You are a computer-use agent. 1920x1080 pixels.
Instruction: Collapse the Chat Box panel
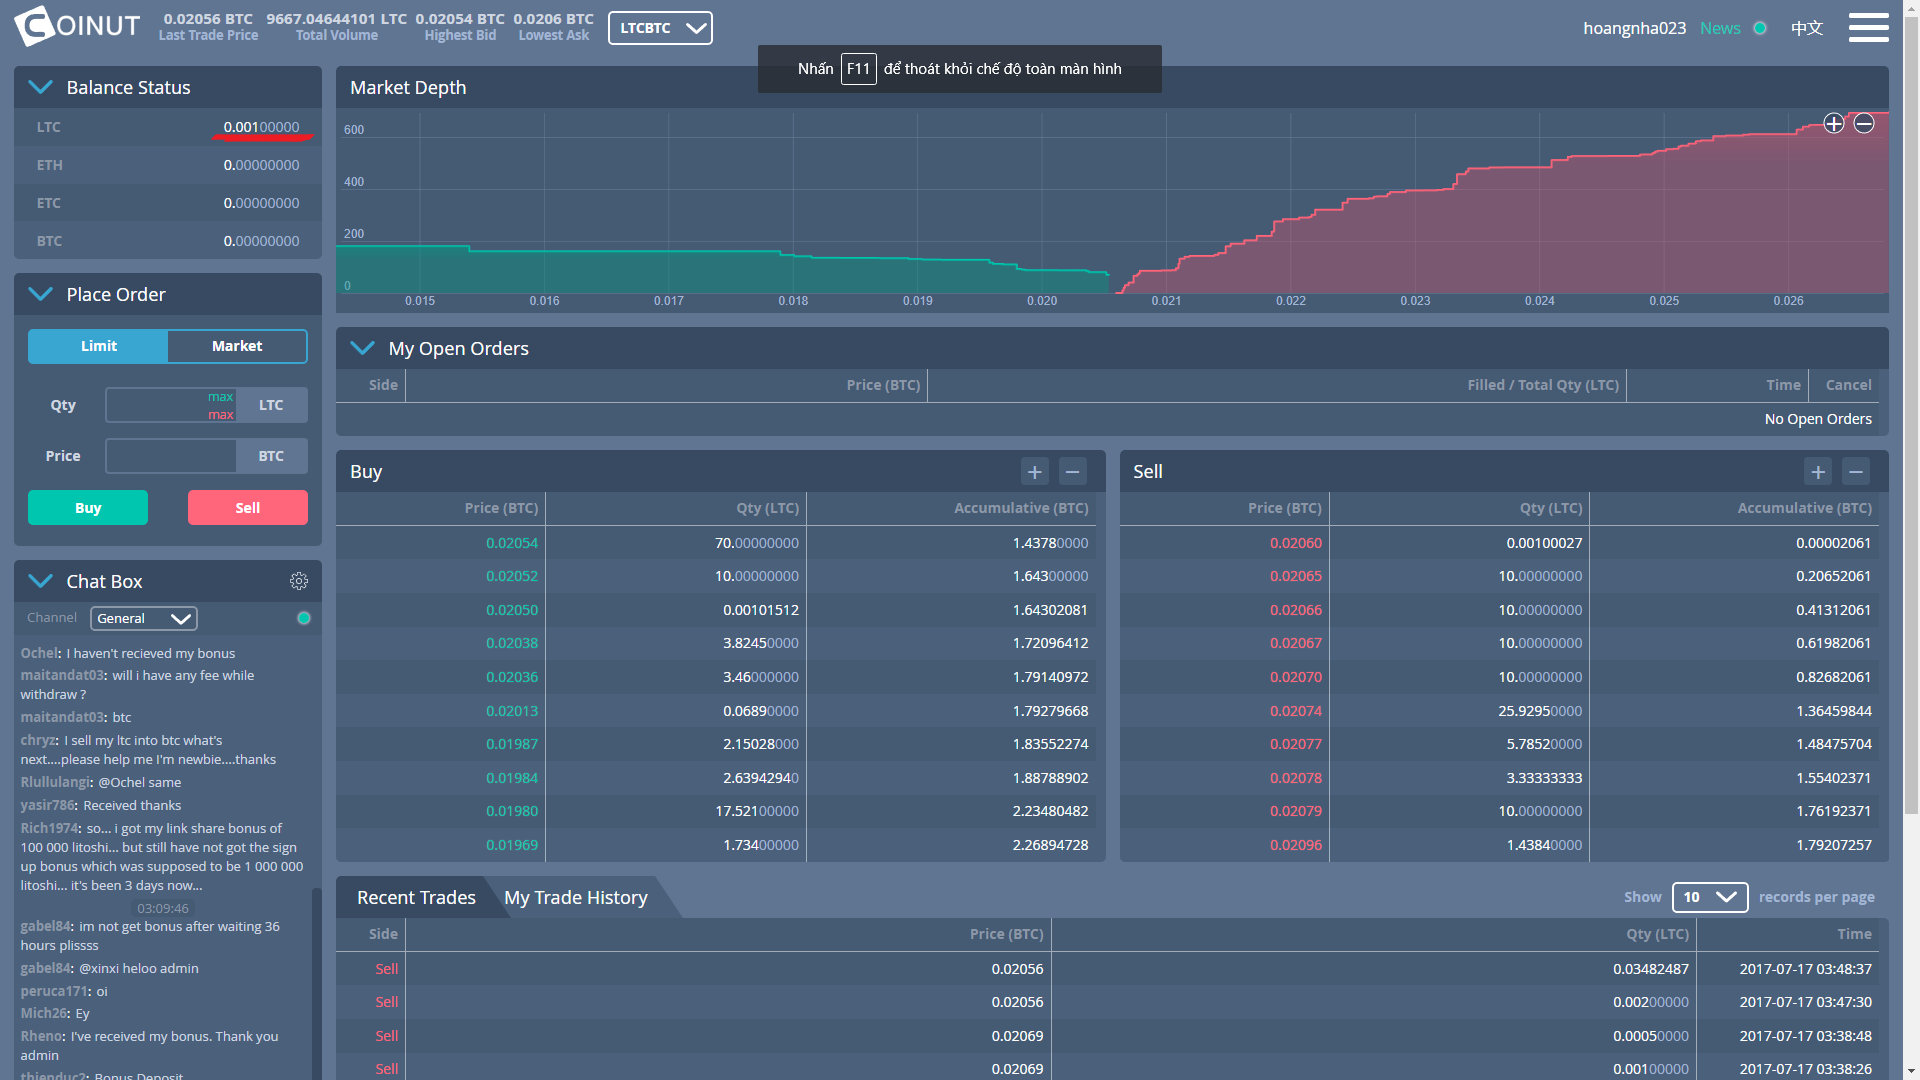click(41, 581)
